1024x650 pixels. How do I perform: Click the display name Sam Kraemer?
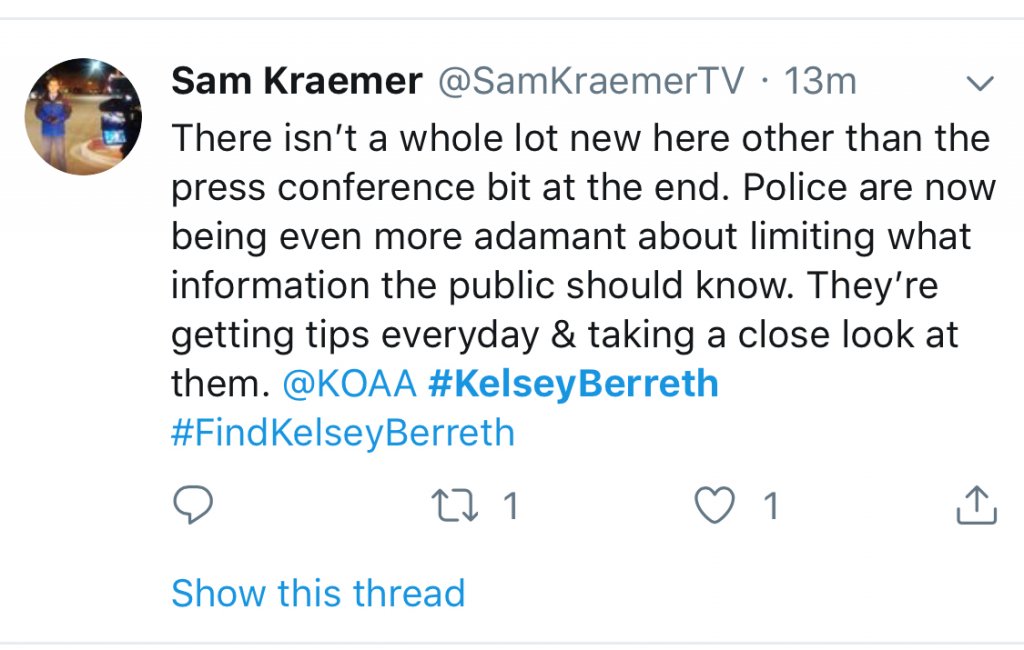pyautogui.click(x=296, y=82)
